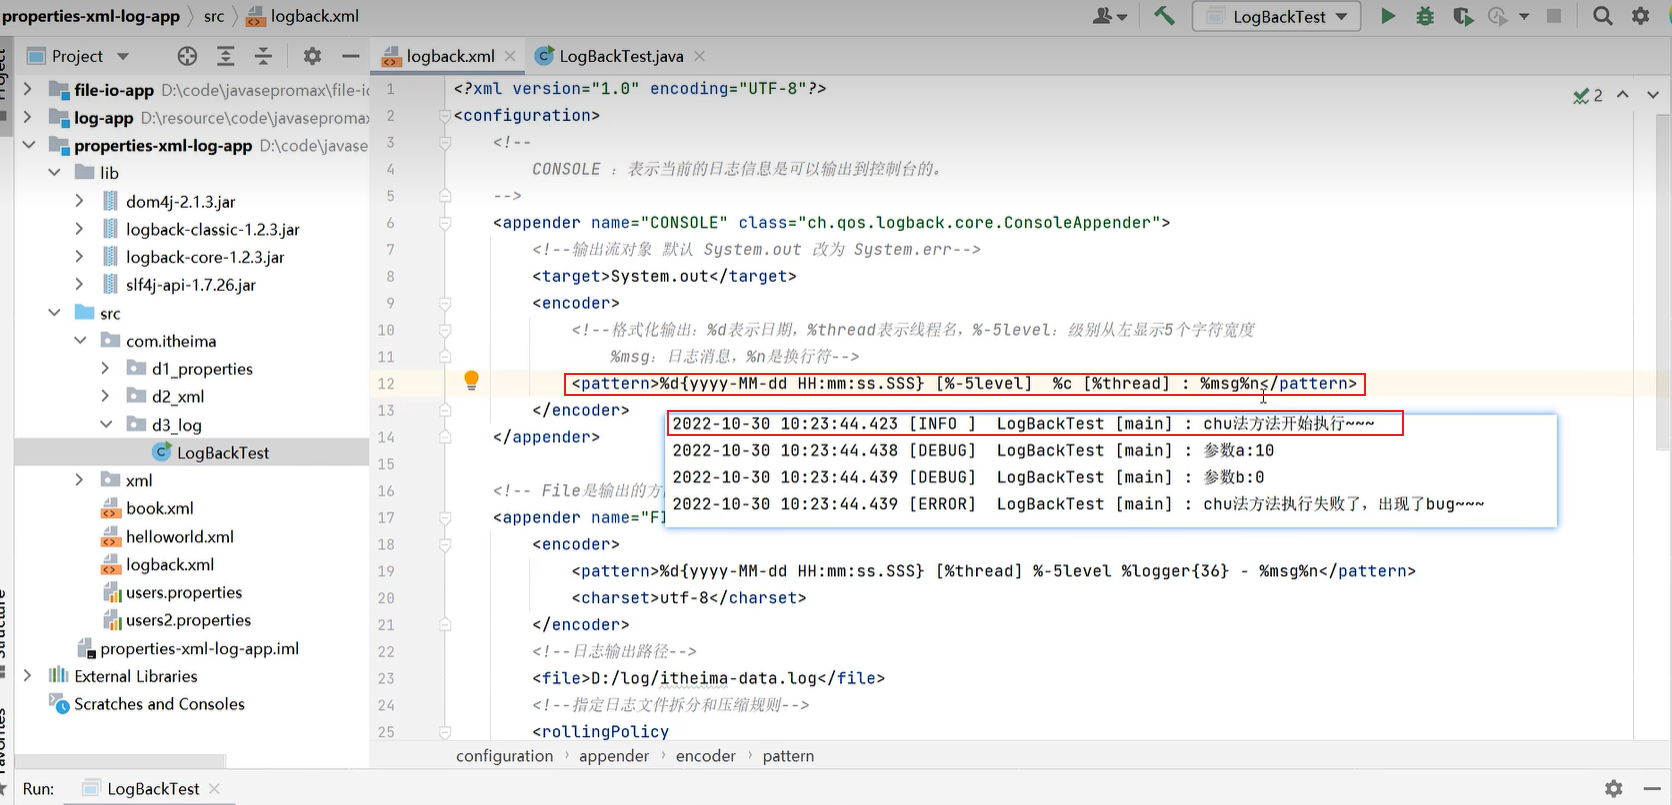Open the dropdown arrow beside the profiler icon
Image resolution: width=1672 pixels, height=805 pixels.
click(x=1524, y=16)
